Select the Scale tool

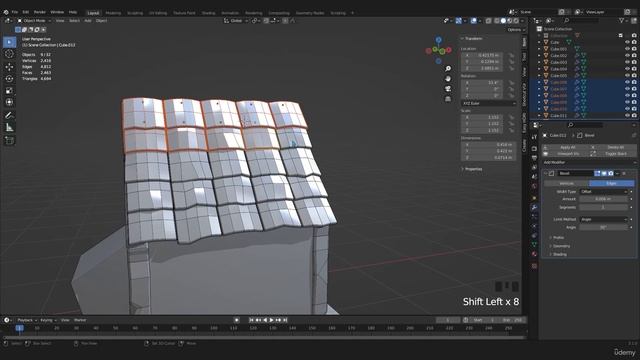(9, 90)
